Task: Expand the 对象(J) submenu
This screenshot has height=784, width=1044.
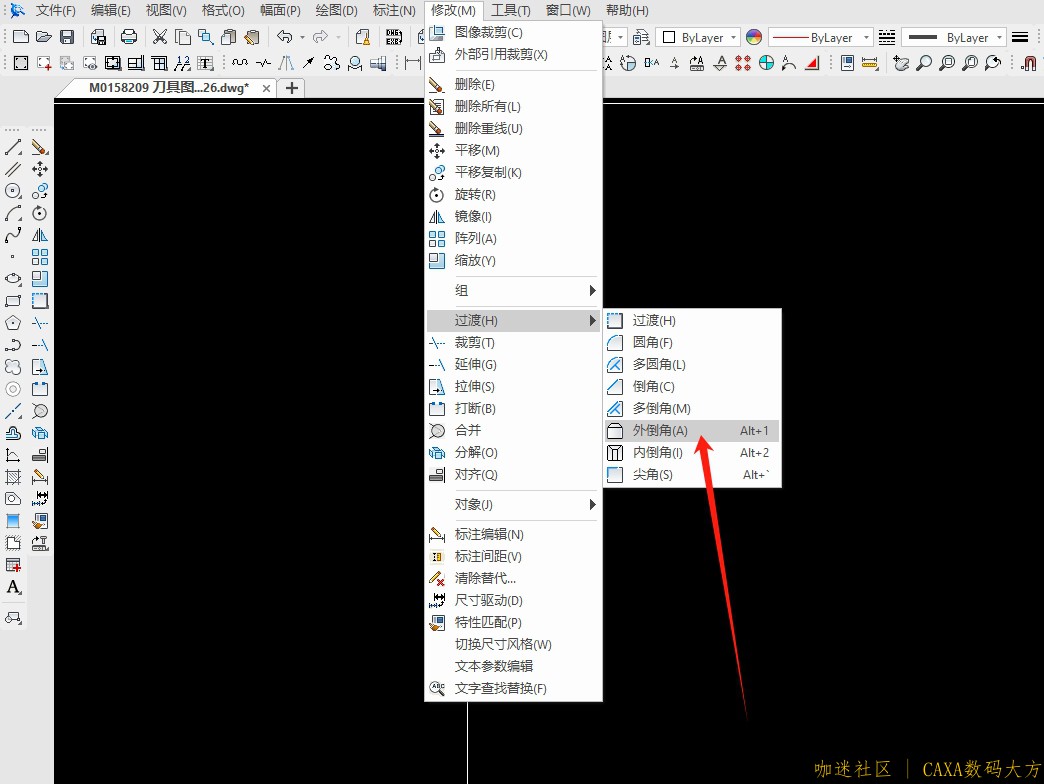Action: 512,504
